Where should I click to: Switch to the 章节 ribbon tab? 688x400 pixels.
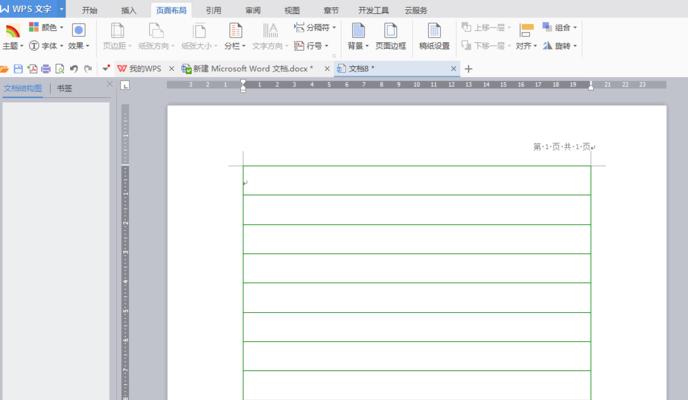click(331, 10)
